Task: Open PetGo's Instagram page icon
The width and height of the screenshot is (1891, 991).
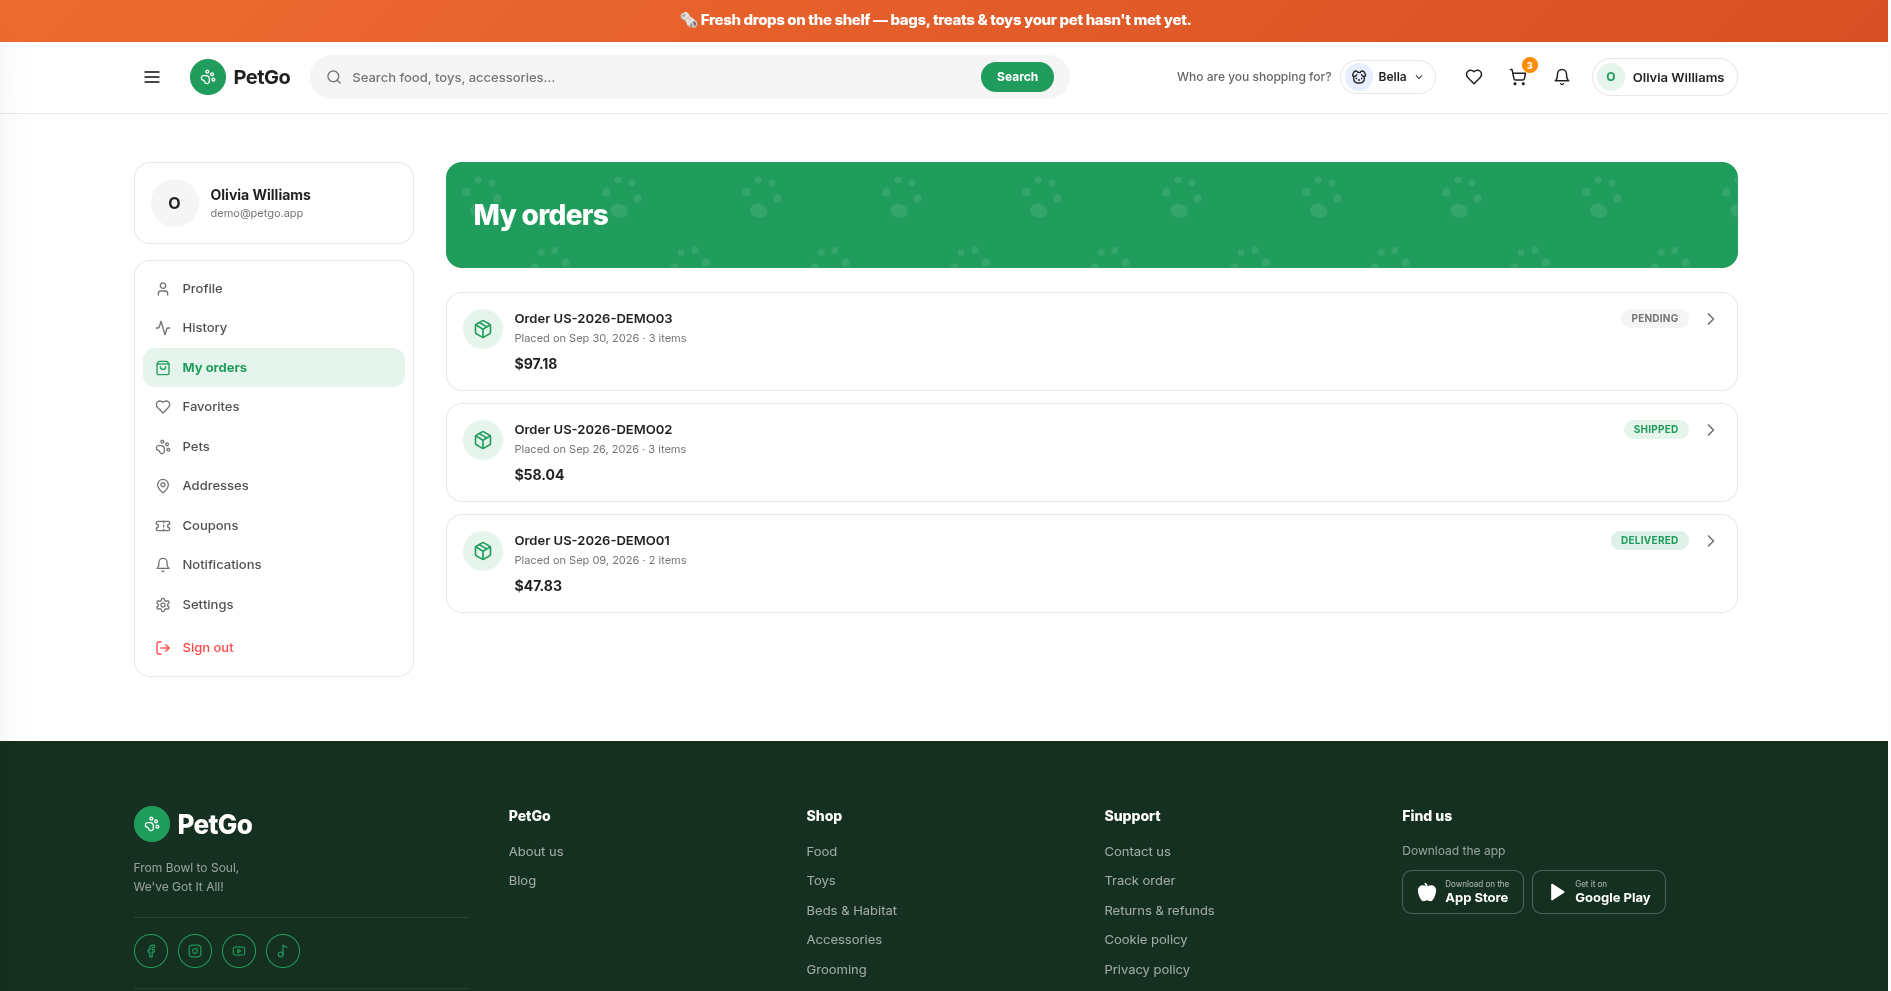Action: coord(195,951)
